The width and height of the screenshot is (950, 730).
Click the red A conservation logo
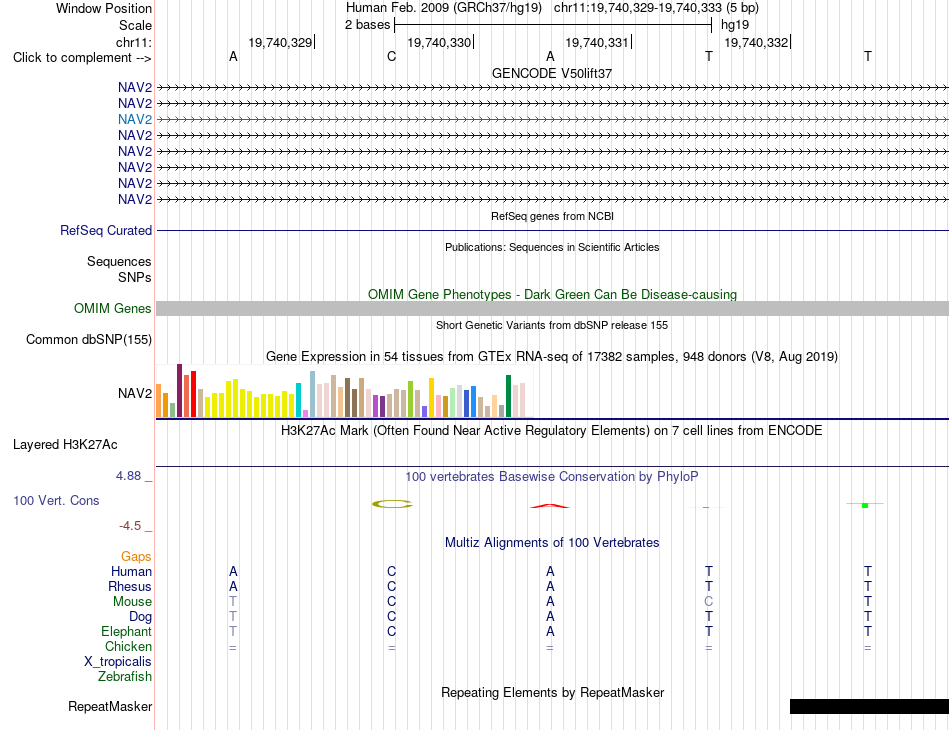[x=550, y=506]
